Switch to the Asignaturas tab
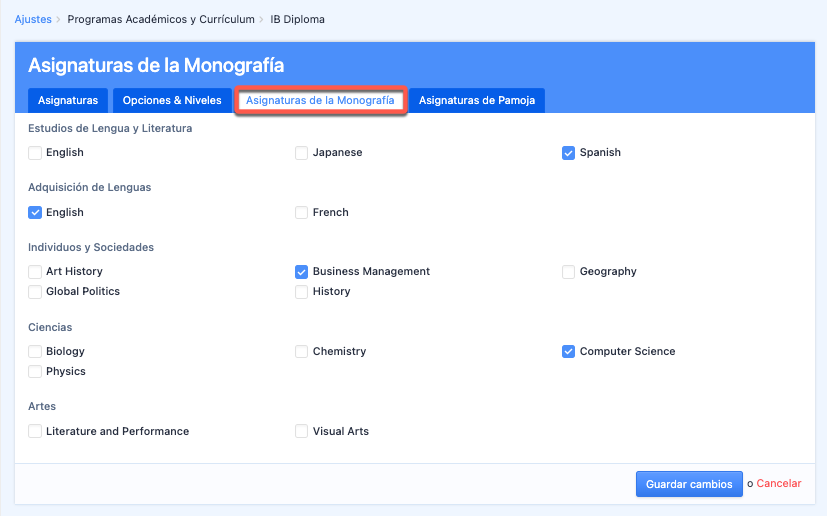827x516 pixels. pos(68,100)
